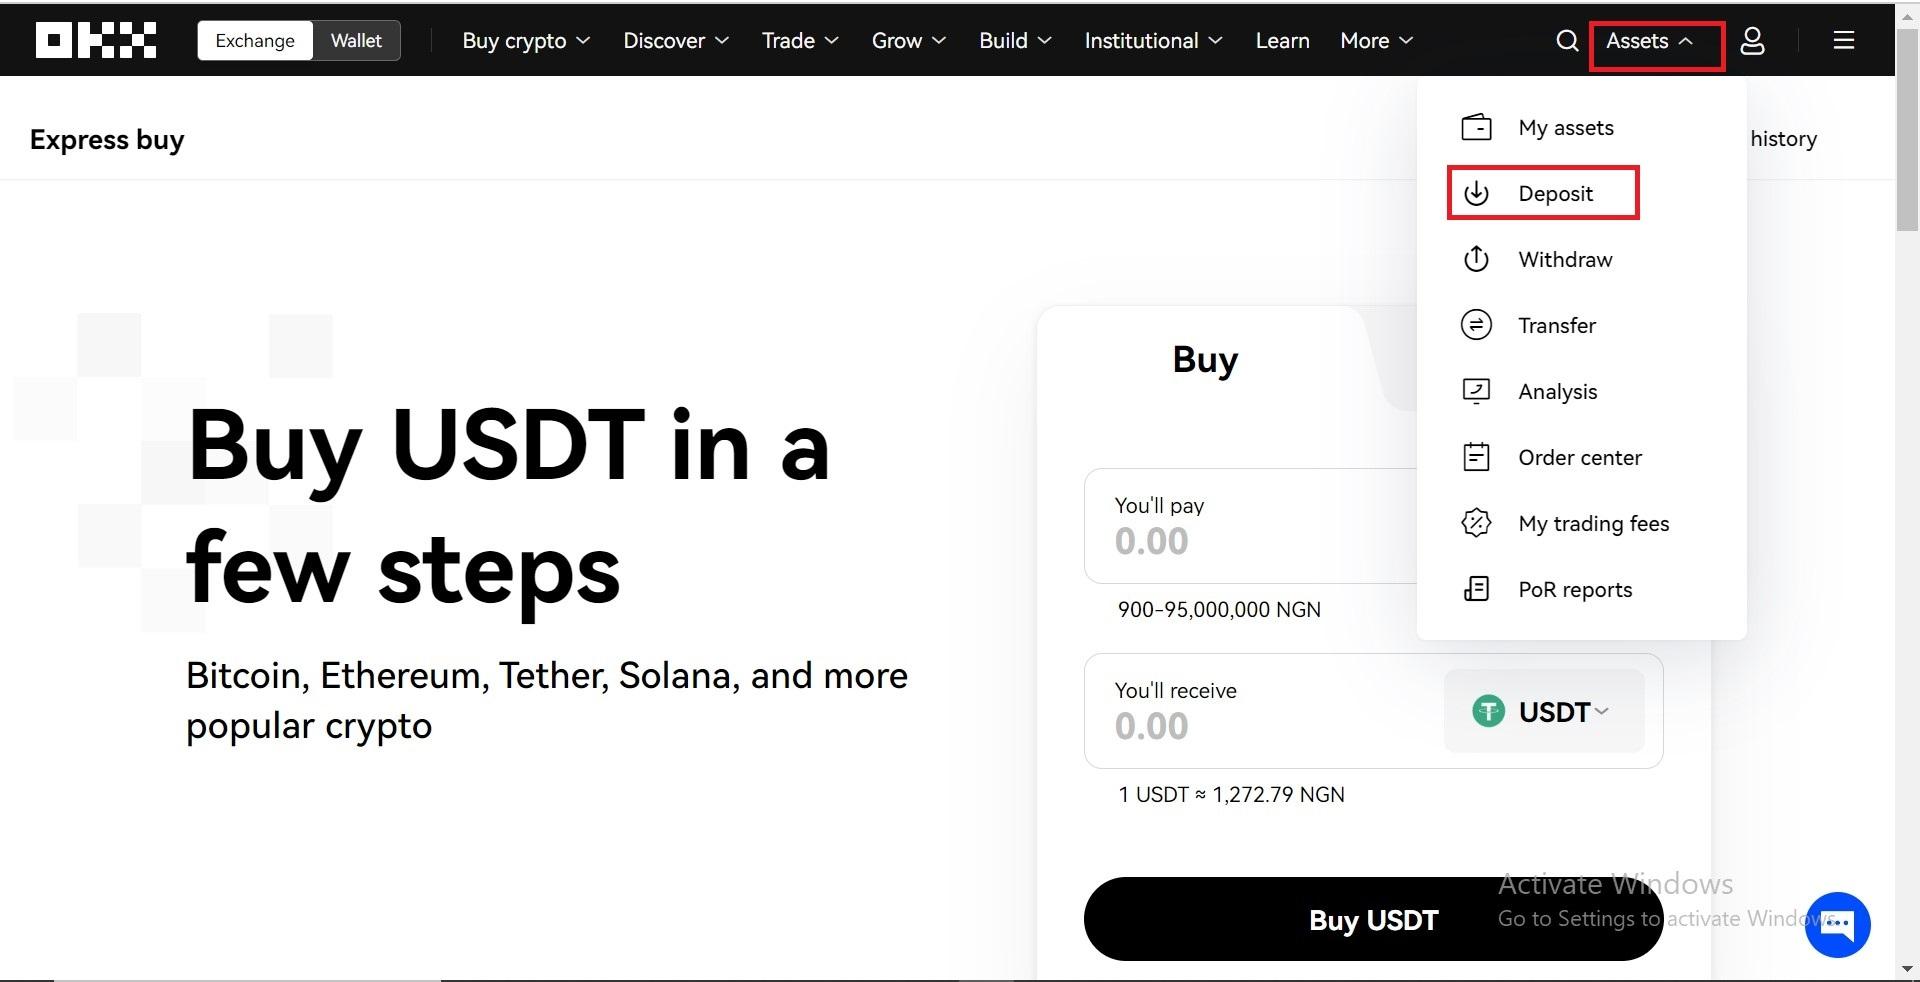1920x982 pixels.
Task: Click the PoR reports icon
Action: coord(1476,589)
